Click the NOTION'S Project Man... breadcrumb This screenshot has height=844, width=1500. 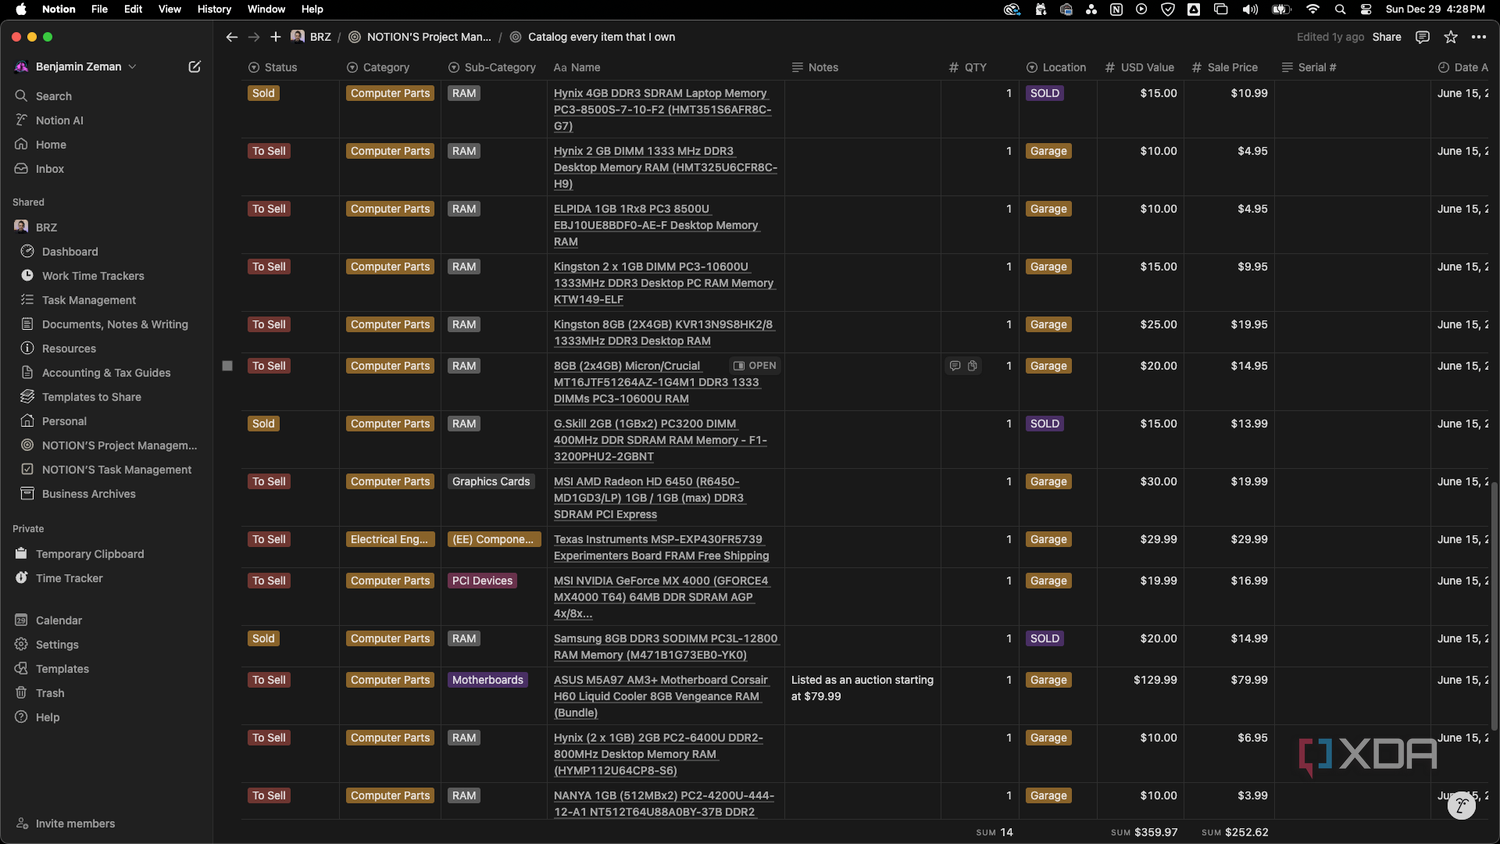pyautogui.click(x=419, y=37)
